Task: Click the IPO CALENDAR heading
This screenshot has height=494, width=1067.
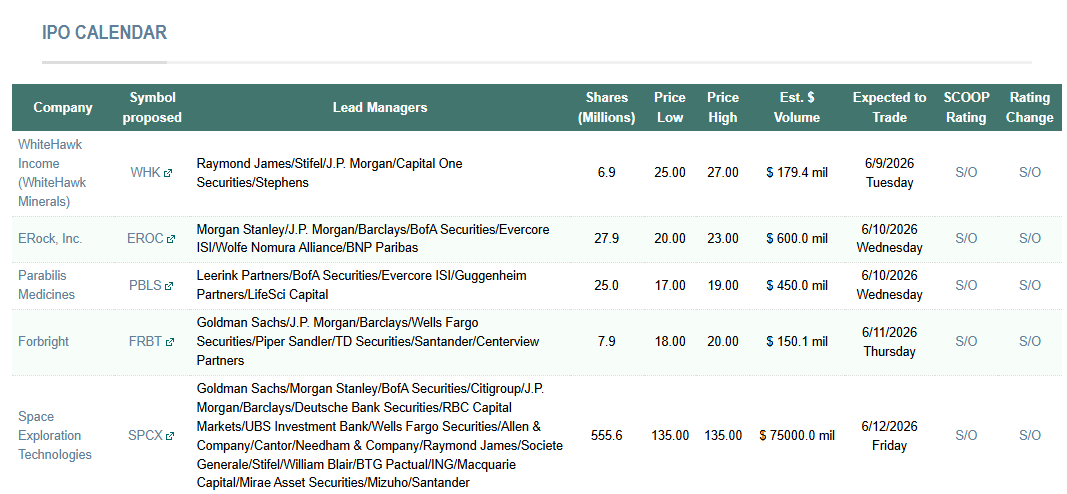Action: coord(104,33)
